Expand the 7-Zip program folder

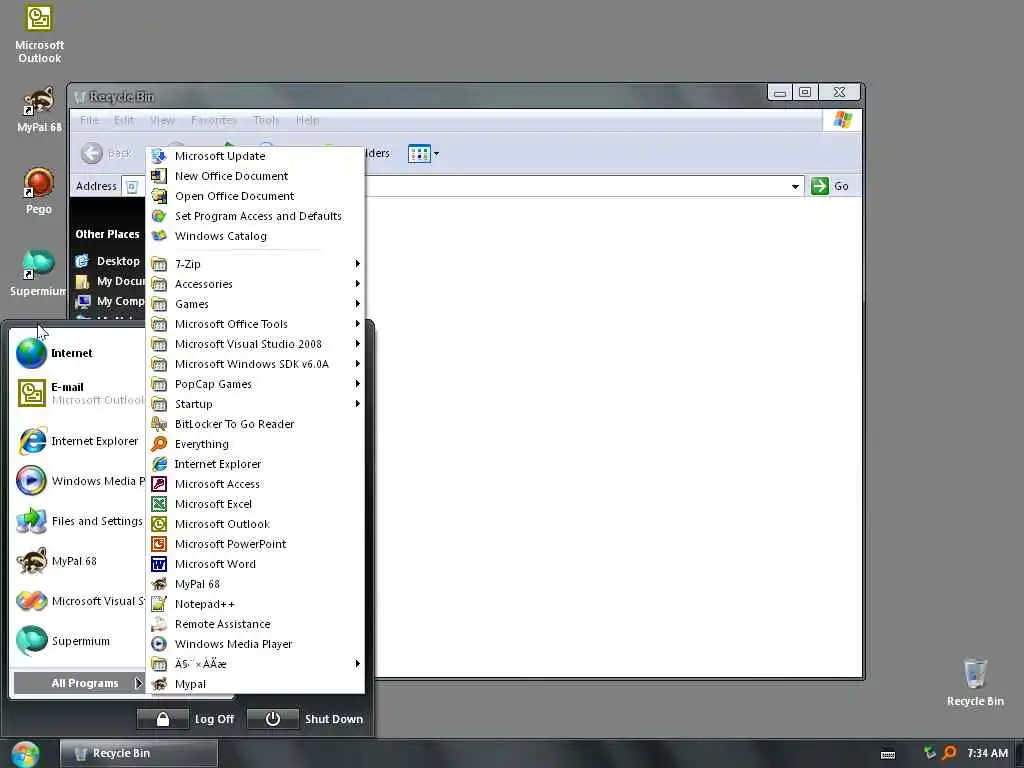255,264
